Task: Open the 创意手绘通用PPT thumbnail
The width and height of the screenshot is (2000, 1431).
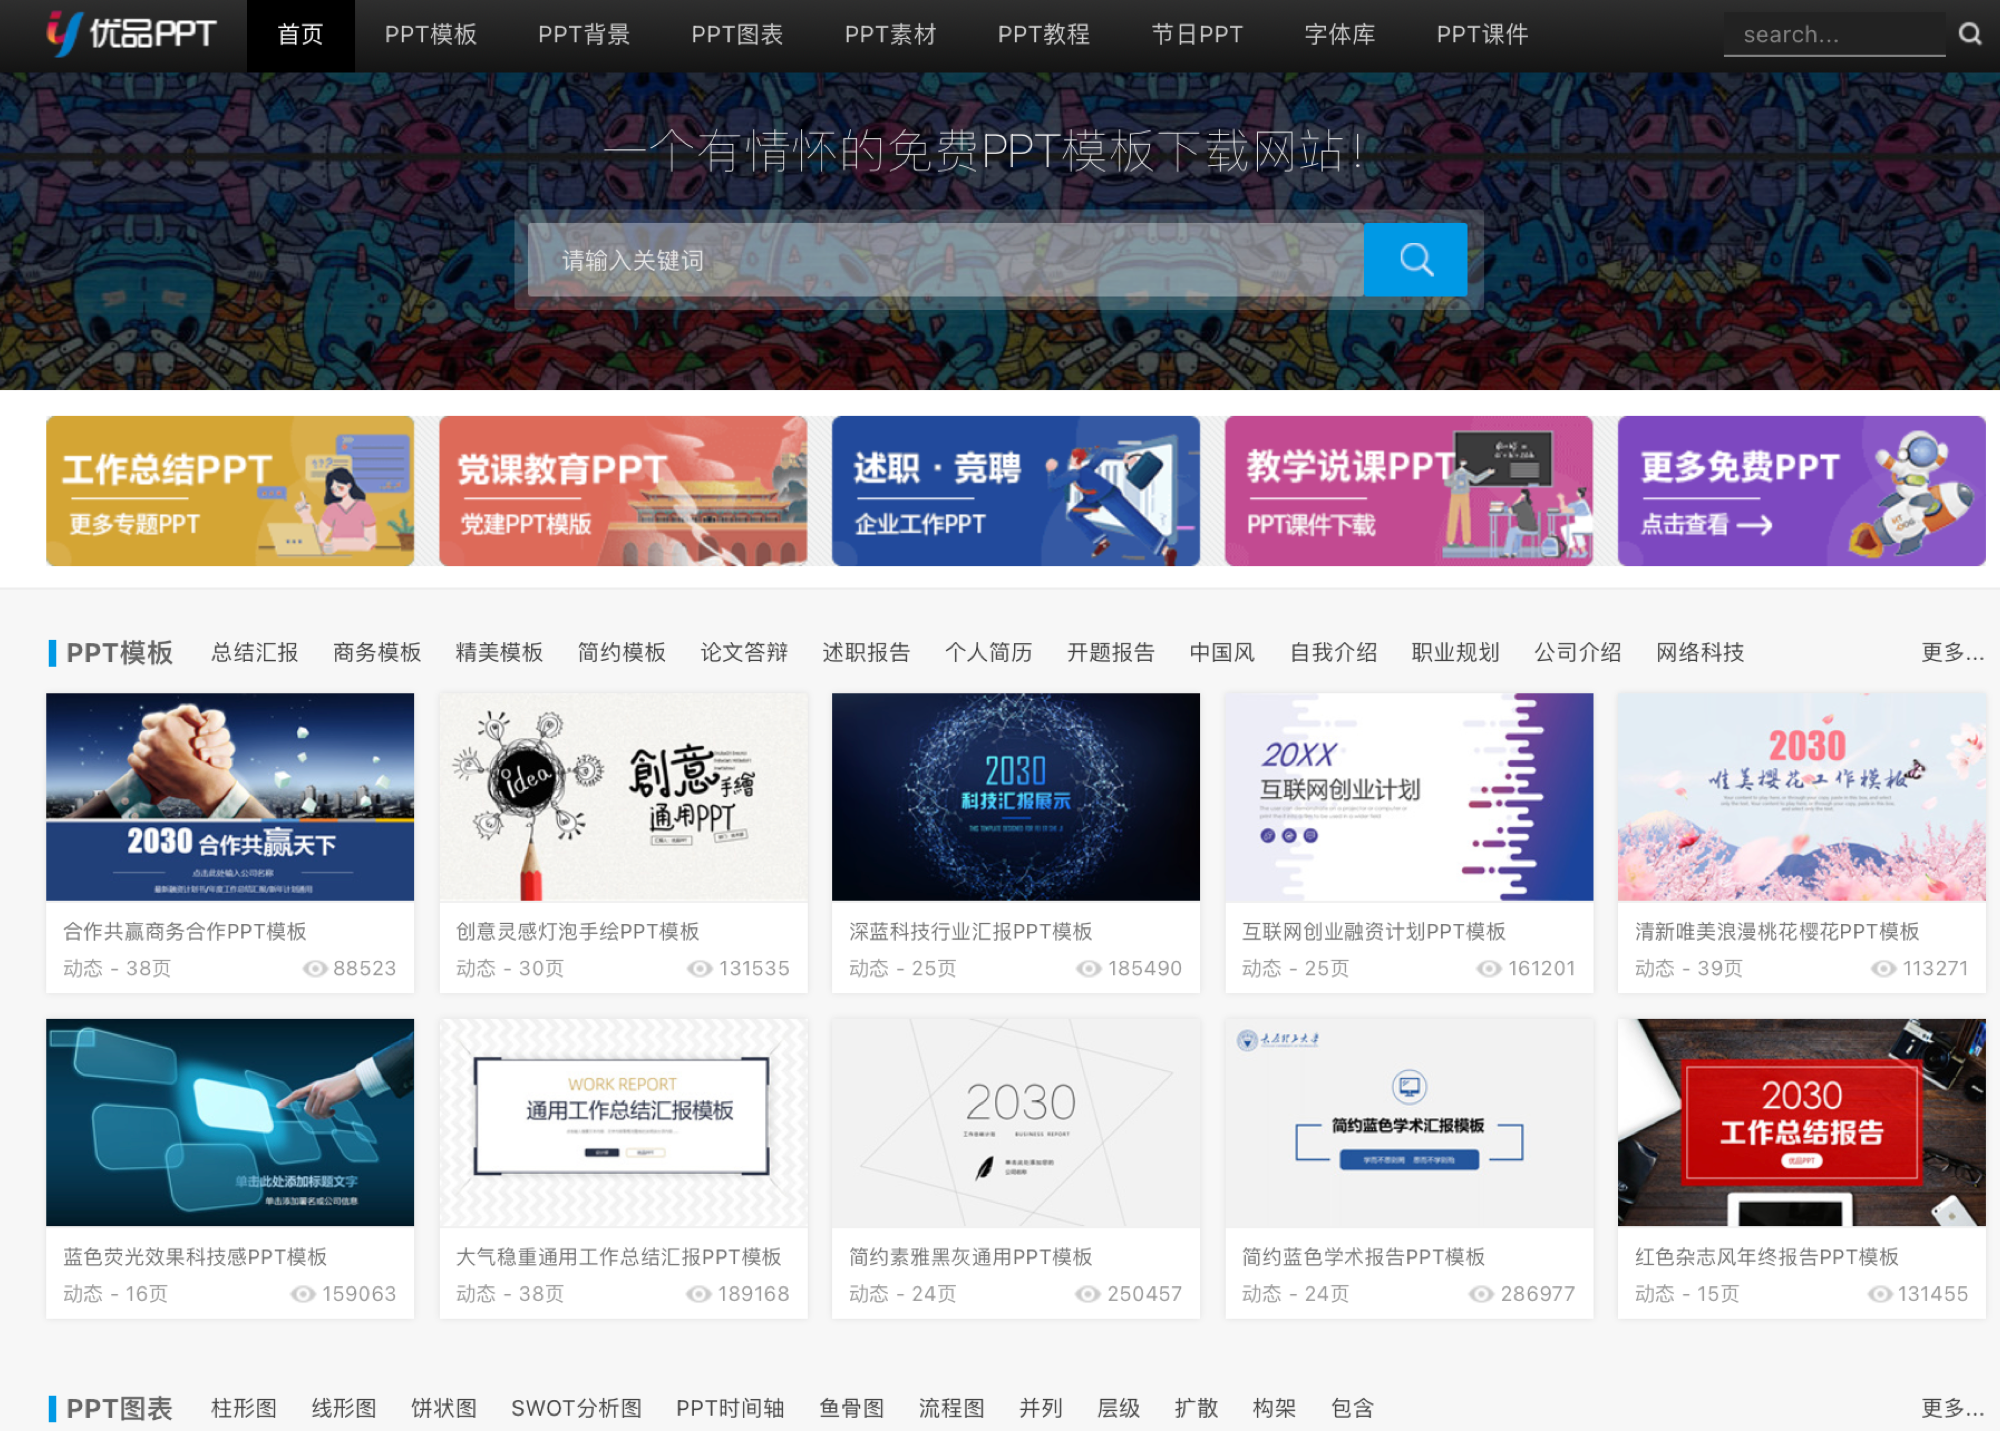Action: point(623,797)
